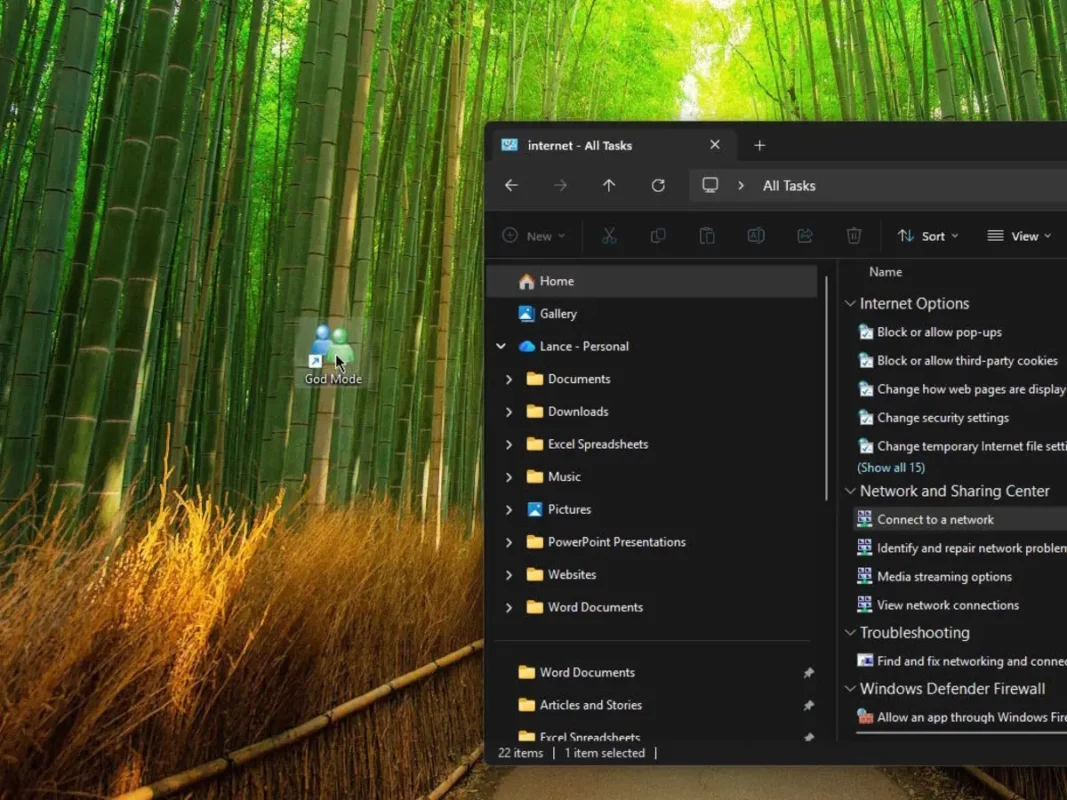Expand the Websites folder arrow
1067x800 pixels.
pyautogui.click(x=509, y=575)
